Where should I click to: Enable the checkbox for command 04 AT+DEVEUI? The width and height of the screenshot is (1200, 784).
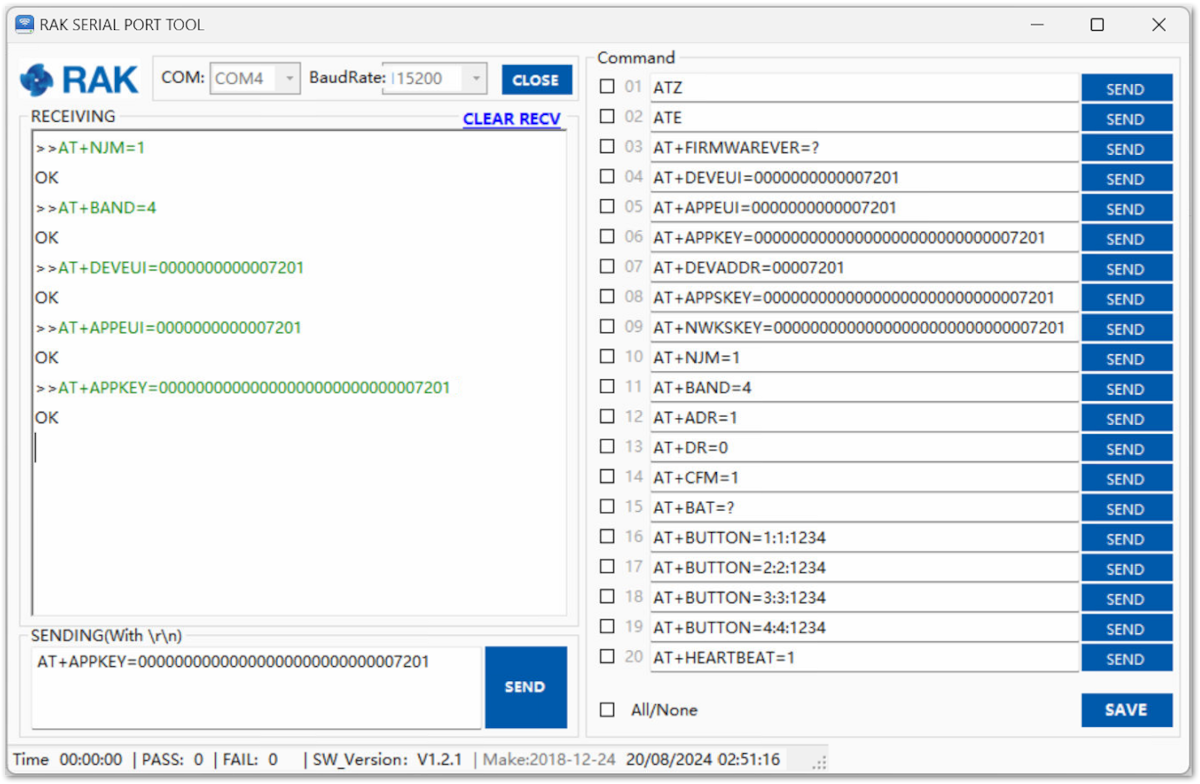click(607, 177)
